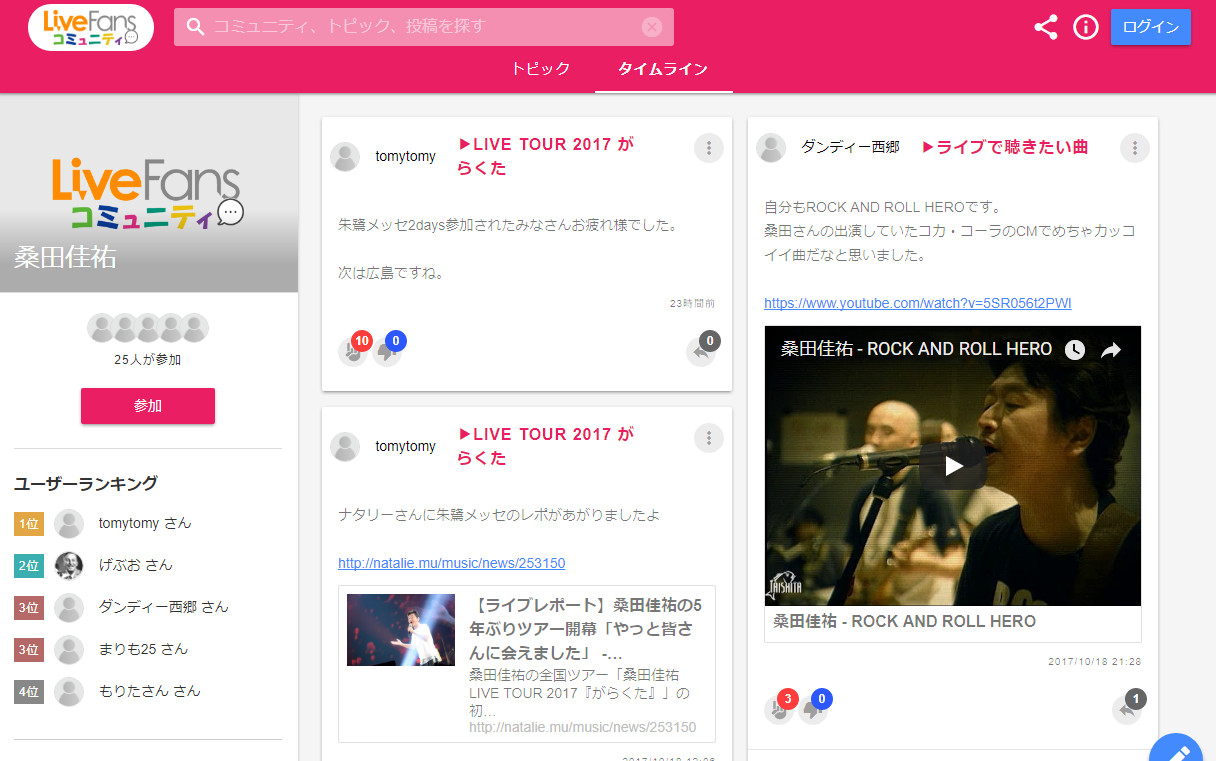Screen dimensions: 1216x761
Task: Click the 25人が参加 member count
Action: tap(148, 360)
